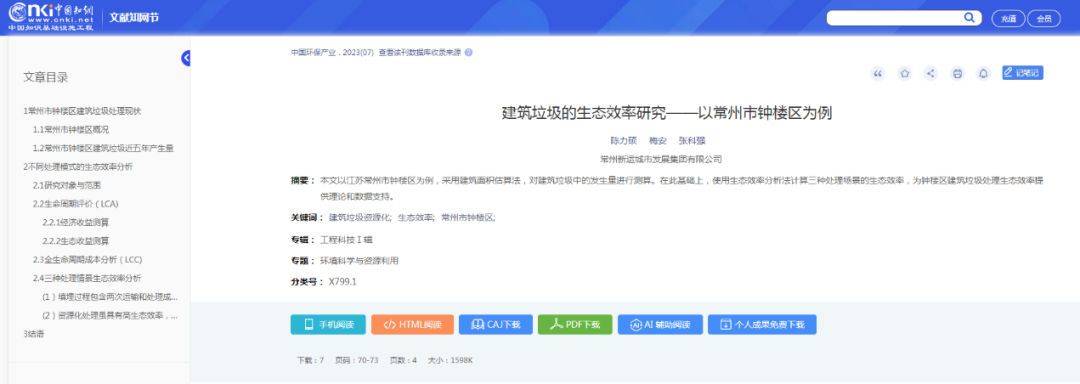Open 记笔记 note-taking button
Image resolution: width=1080 pixels, height=384 pixels.
click(1022, 72)
